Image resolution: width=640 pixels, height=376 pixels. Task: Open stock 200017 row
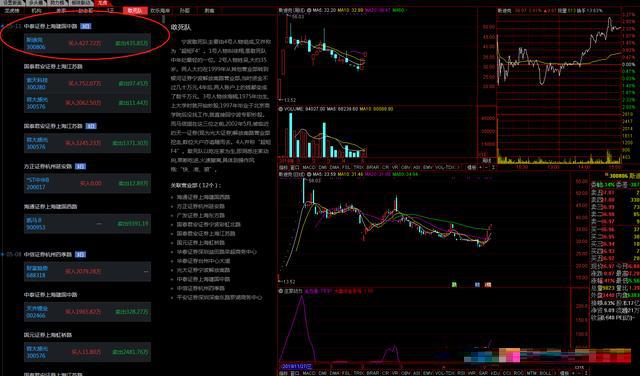(87, 184)
